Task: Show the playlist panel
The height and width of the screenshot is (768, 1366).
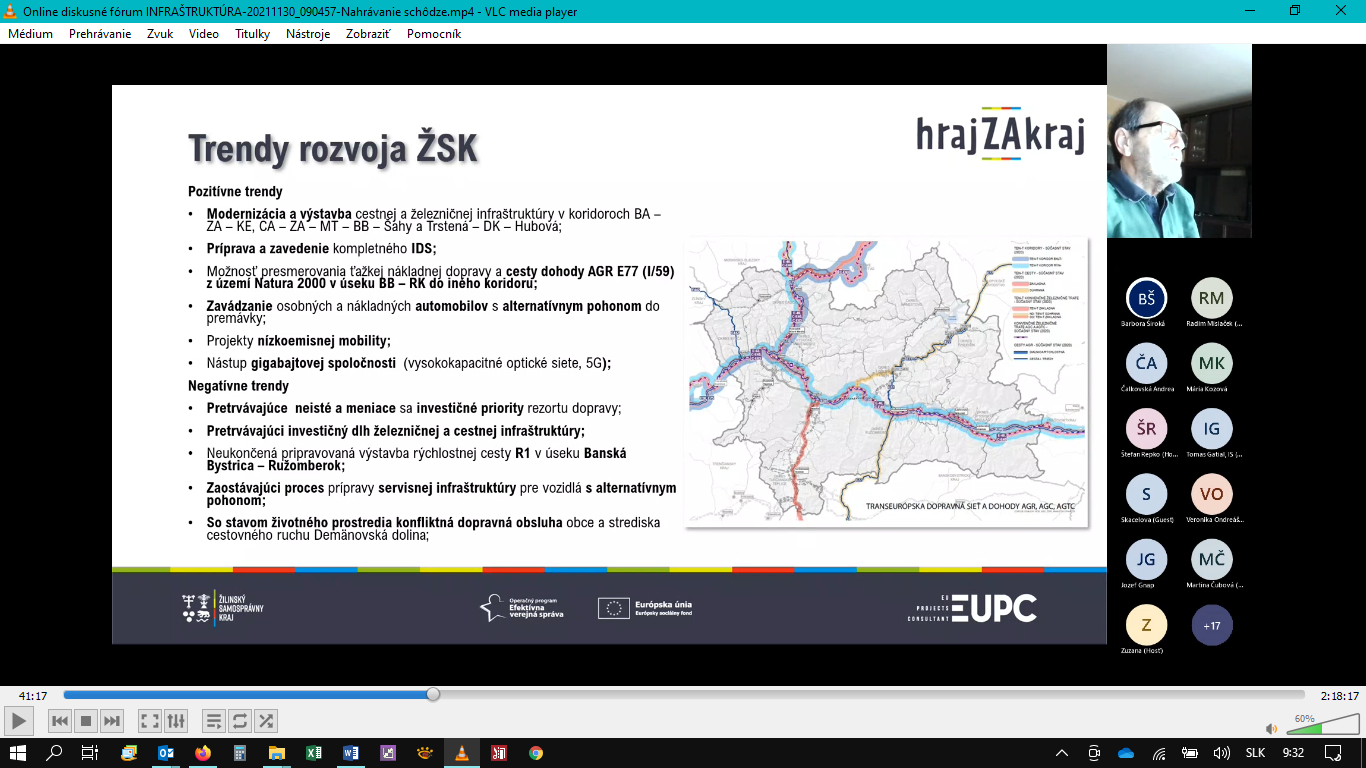Action: coord(213,720)
